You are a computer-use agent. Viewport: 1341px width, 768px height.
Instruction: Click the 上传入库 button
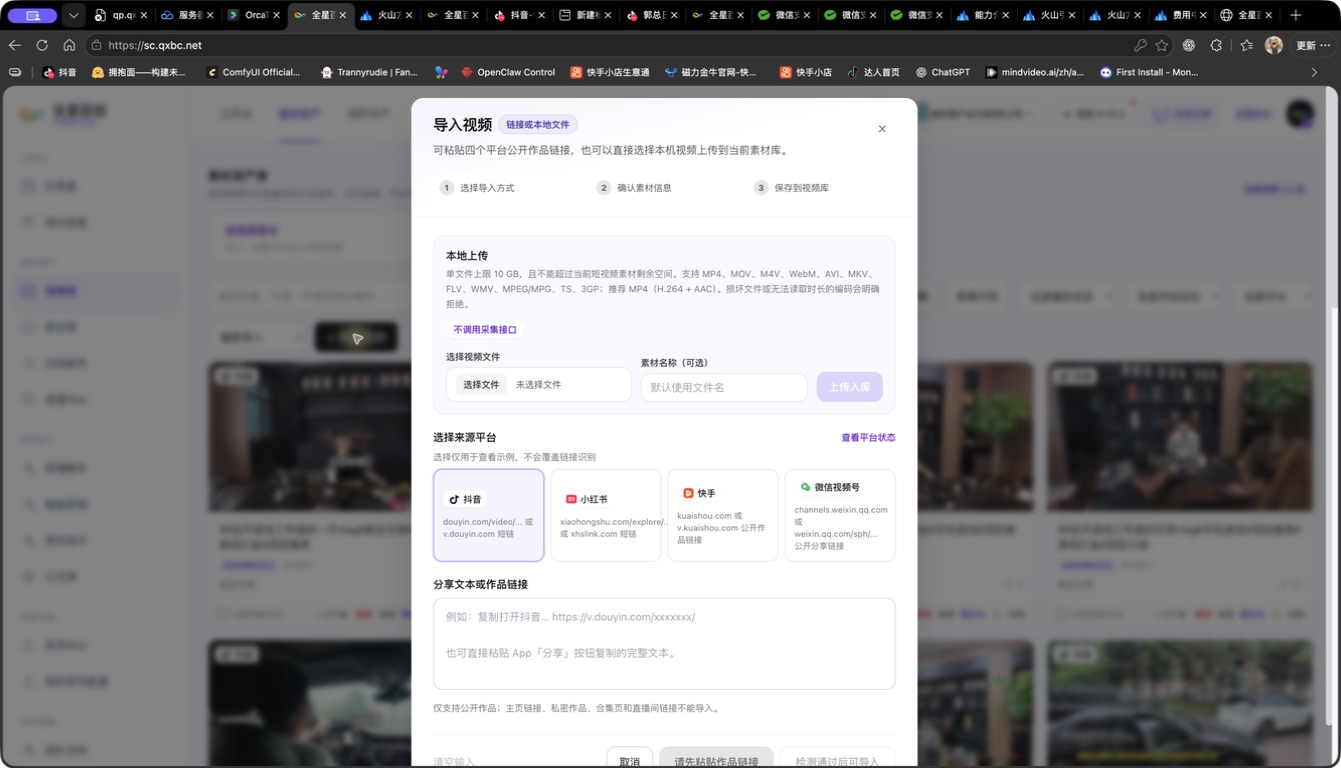[x=849, y=387]
